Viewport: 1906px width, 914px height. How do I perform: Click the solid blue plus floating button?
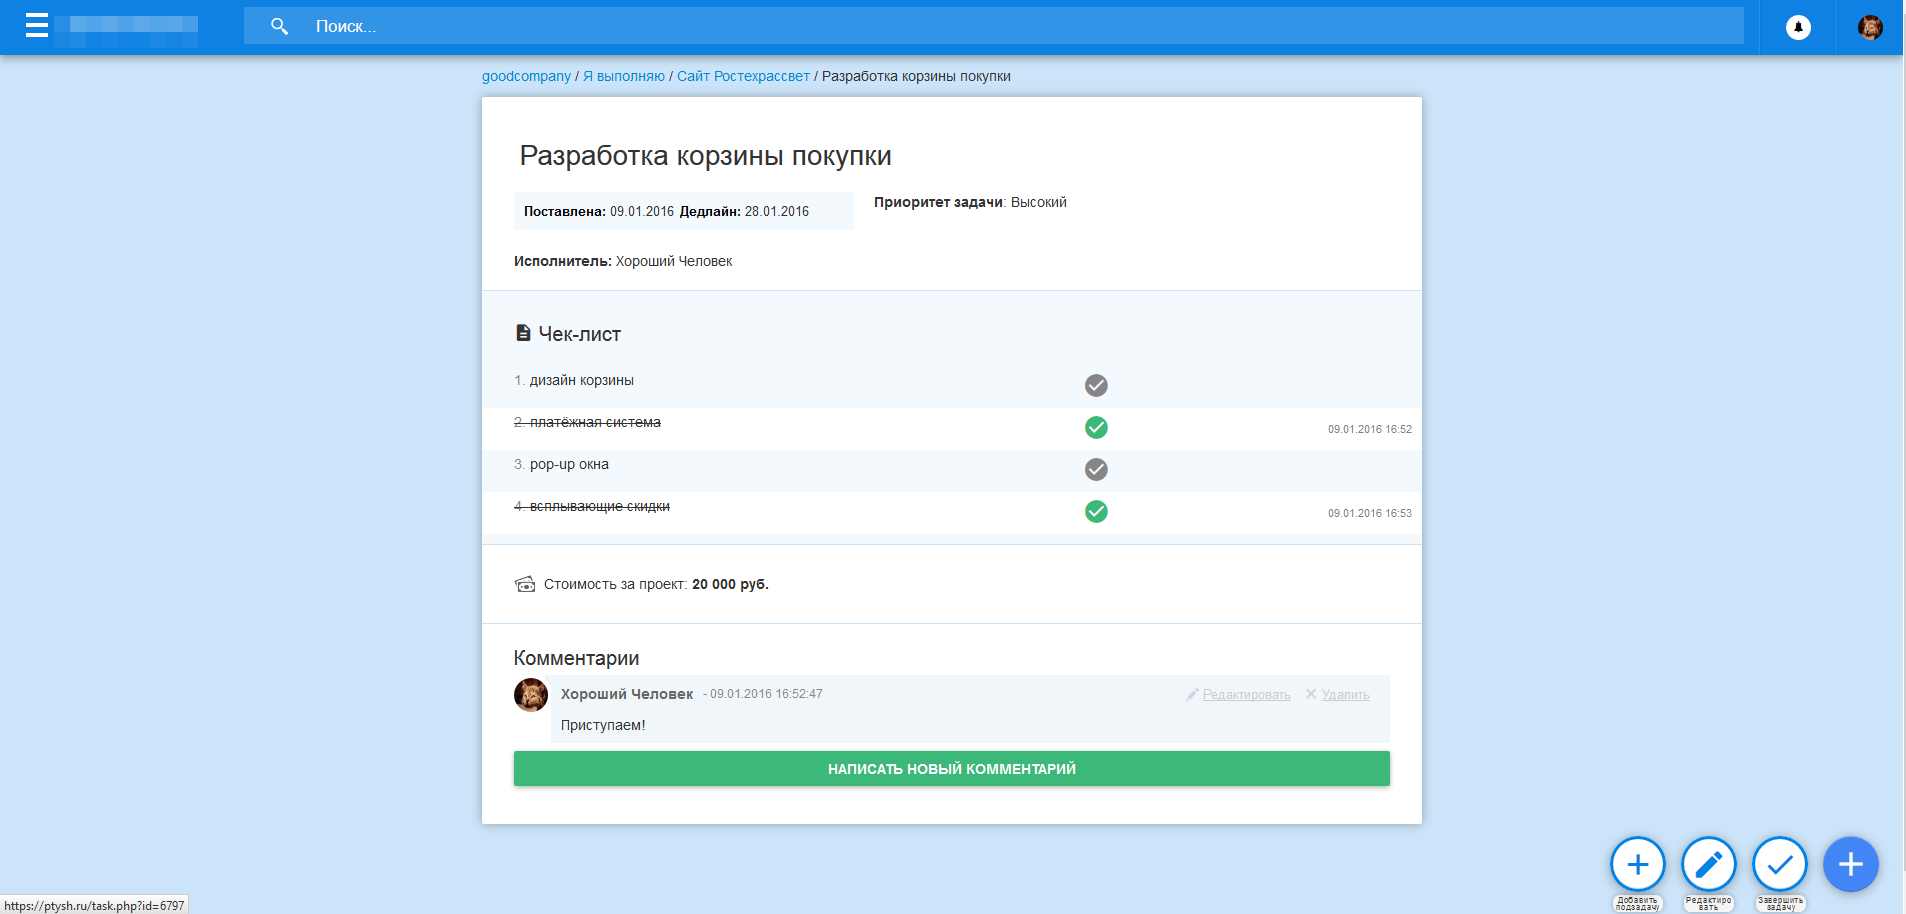pyautogui.click(x=1851, y=864)
